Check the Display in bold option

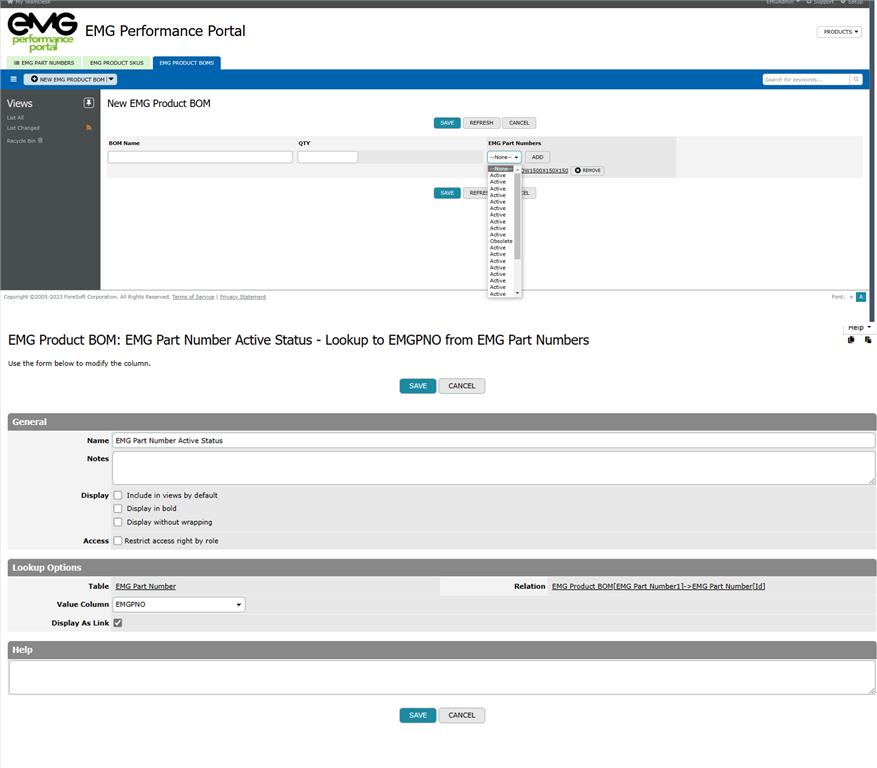[118, 508]
